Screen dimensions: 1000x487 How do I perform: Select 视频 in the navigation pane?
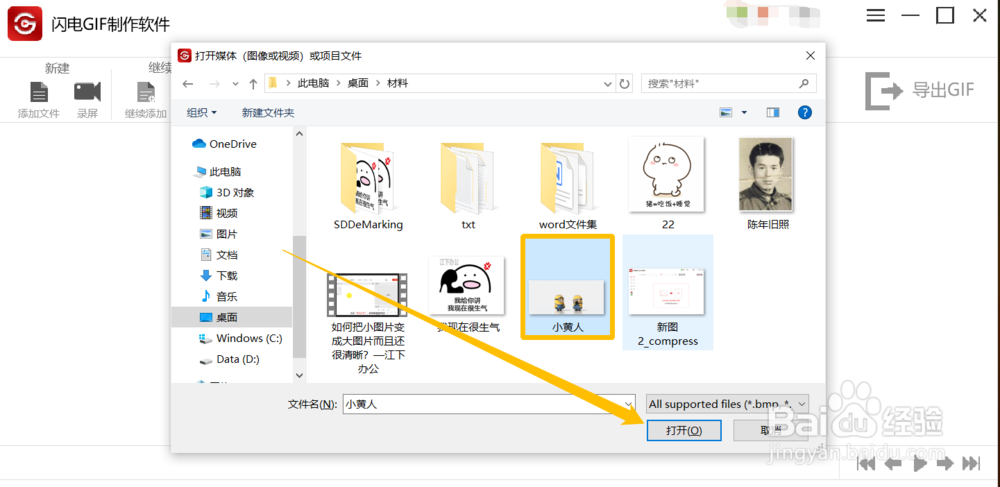[x=218, y=213]
